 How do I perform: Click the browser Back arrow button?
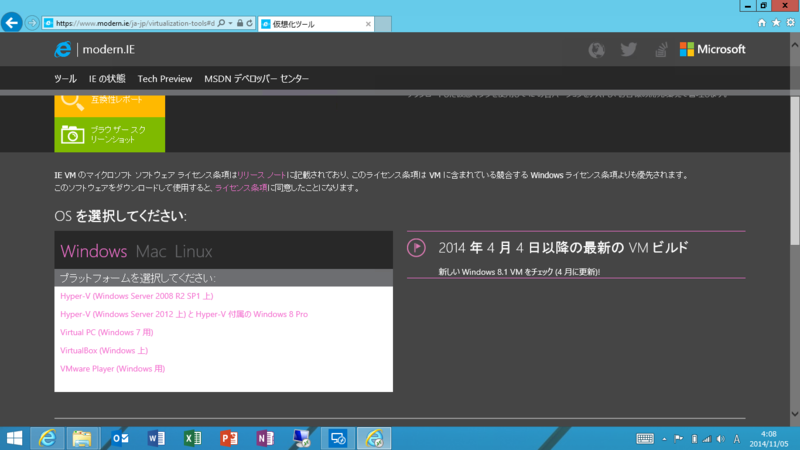[x=11, y=23]
